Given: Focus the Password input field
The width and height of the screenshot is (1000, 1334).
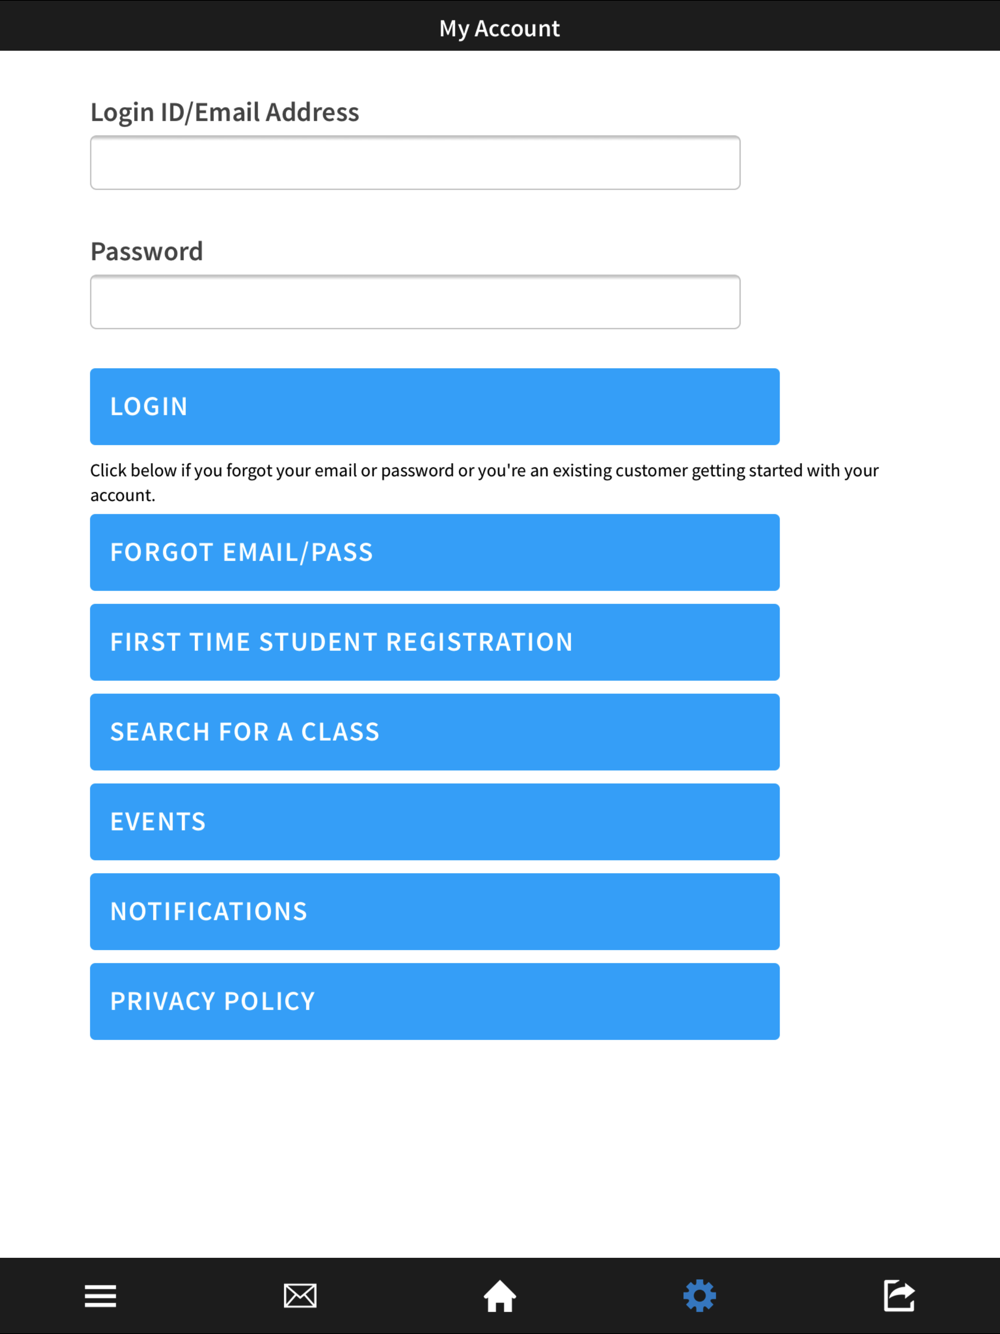Looking at the screenshot, I should (415, 301).
